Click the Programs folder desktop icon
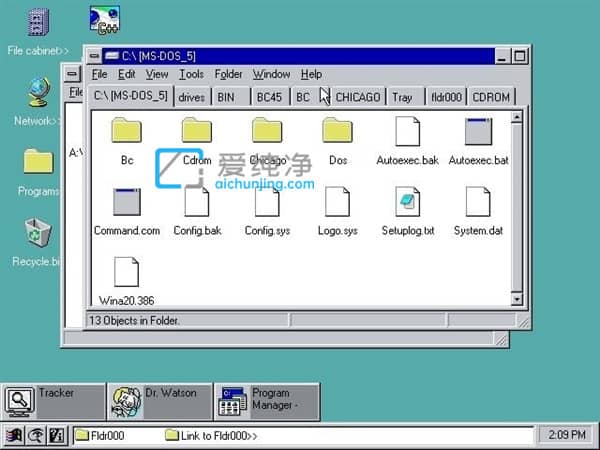This screenshot has width=600, height=450. click(x=38, y=161)
